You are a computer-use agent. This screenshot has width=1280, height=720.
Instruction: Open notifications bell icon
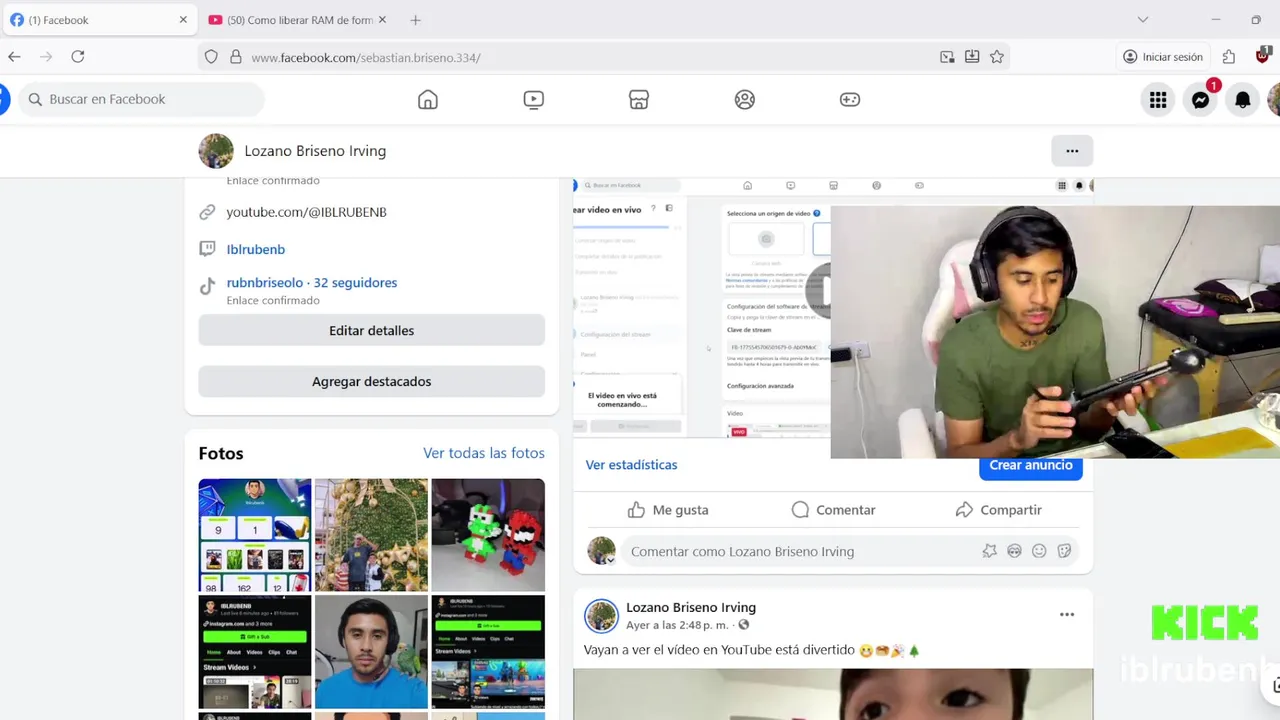1243,99
